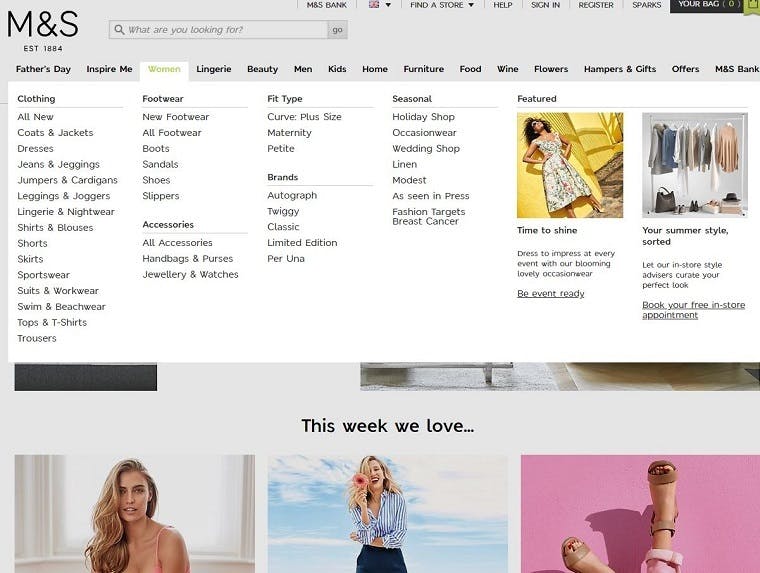760x573 pixels.
Task: Open the Hampers & Gifts menu
Action: pos(620,69)
